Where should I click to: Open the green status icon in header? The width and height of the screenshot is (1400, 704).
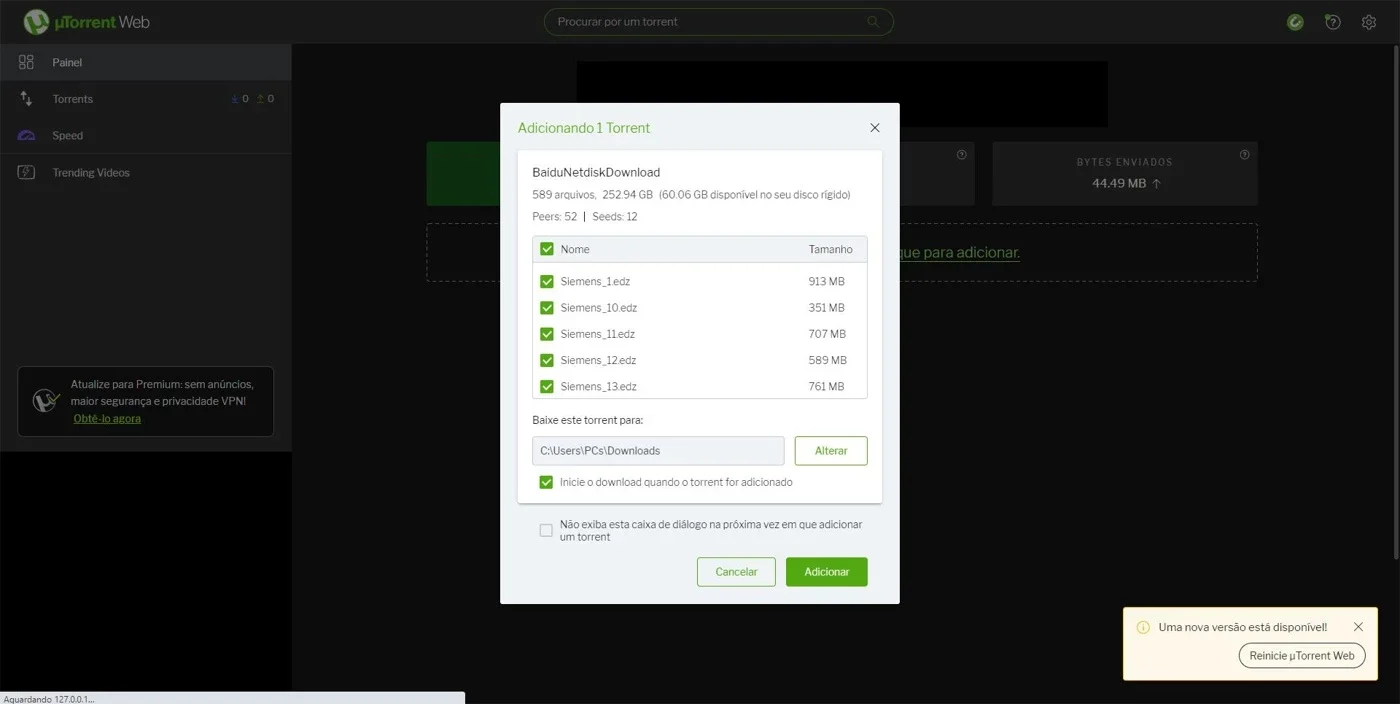(1295, 22)
